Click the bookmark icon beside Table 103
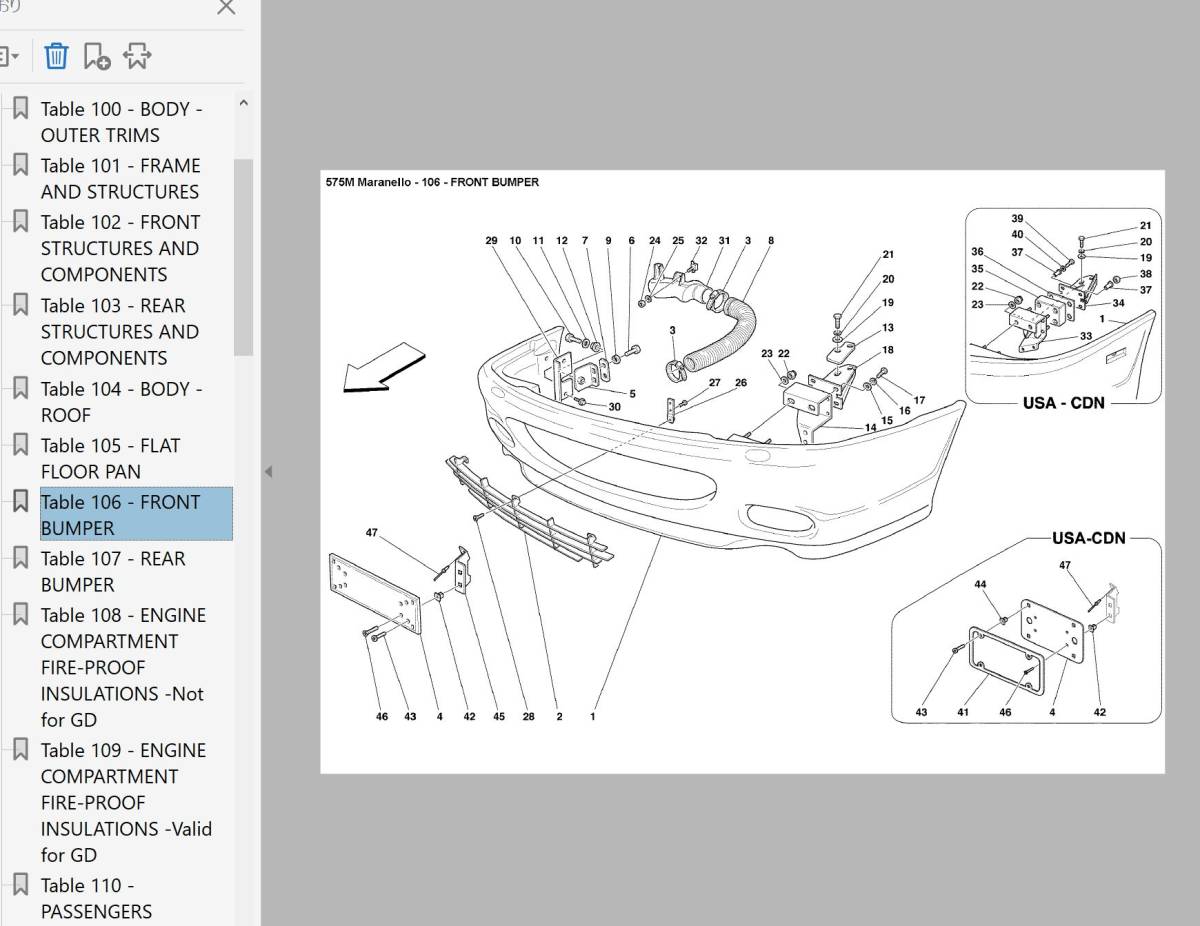Screen dimensions: 1200x926 click(x=20, y=305)
